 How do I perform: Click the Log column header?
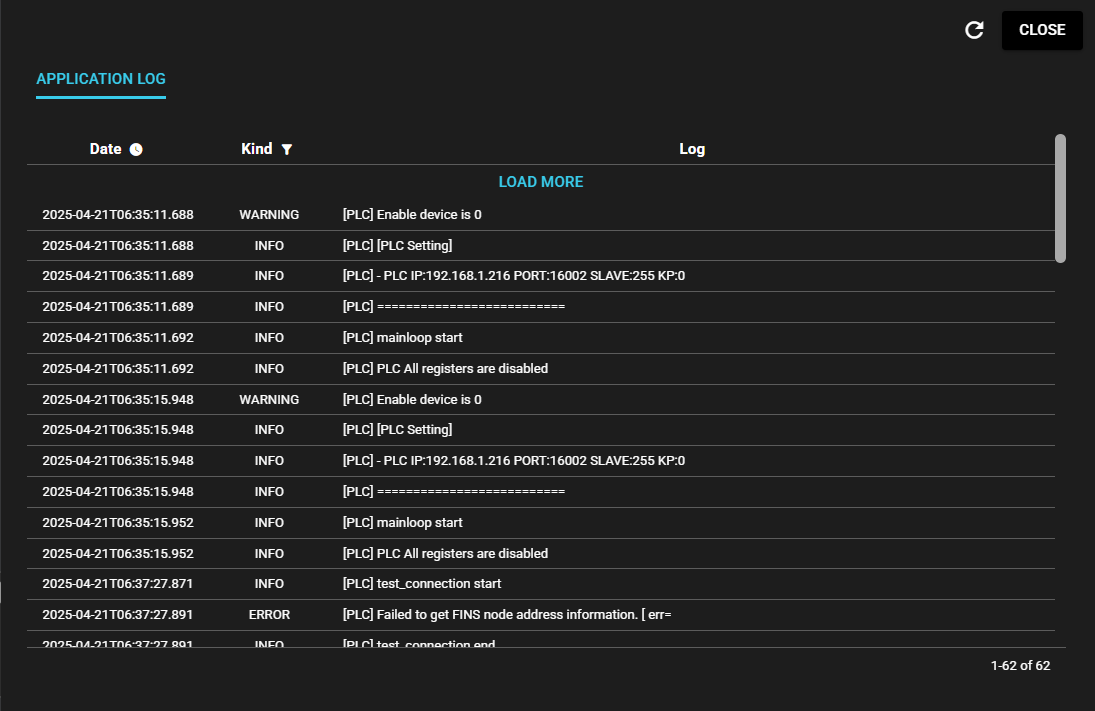(x=691, y=149)
